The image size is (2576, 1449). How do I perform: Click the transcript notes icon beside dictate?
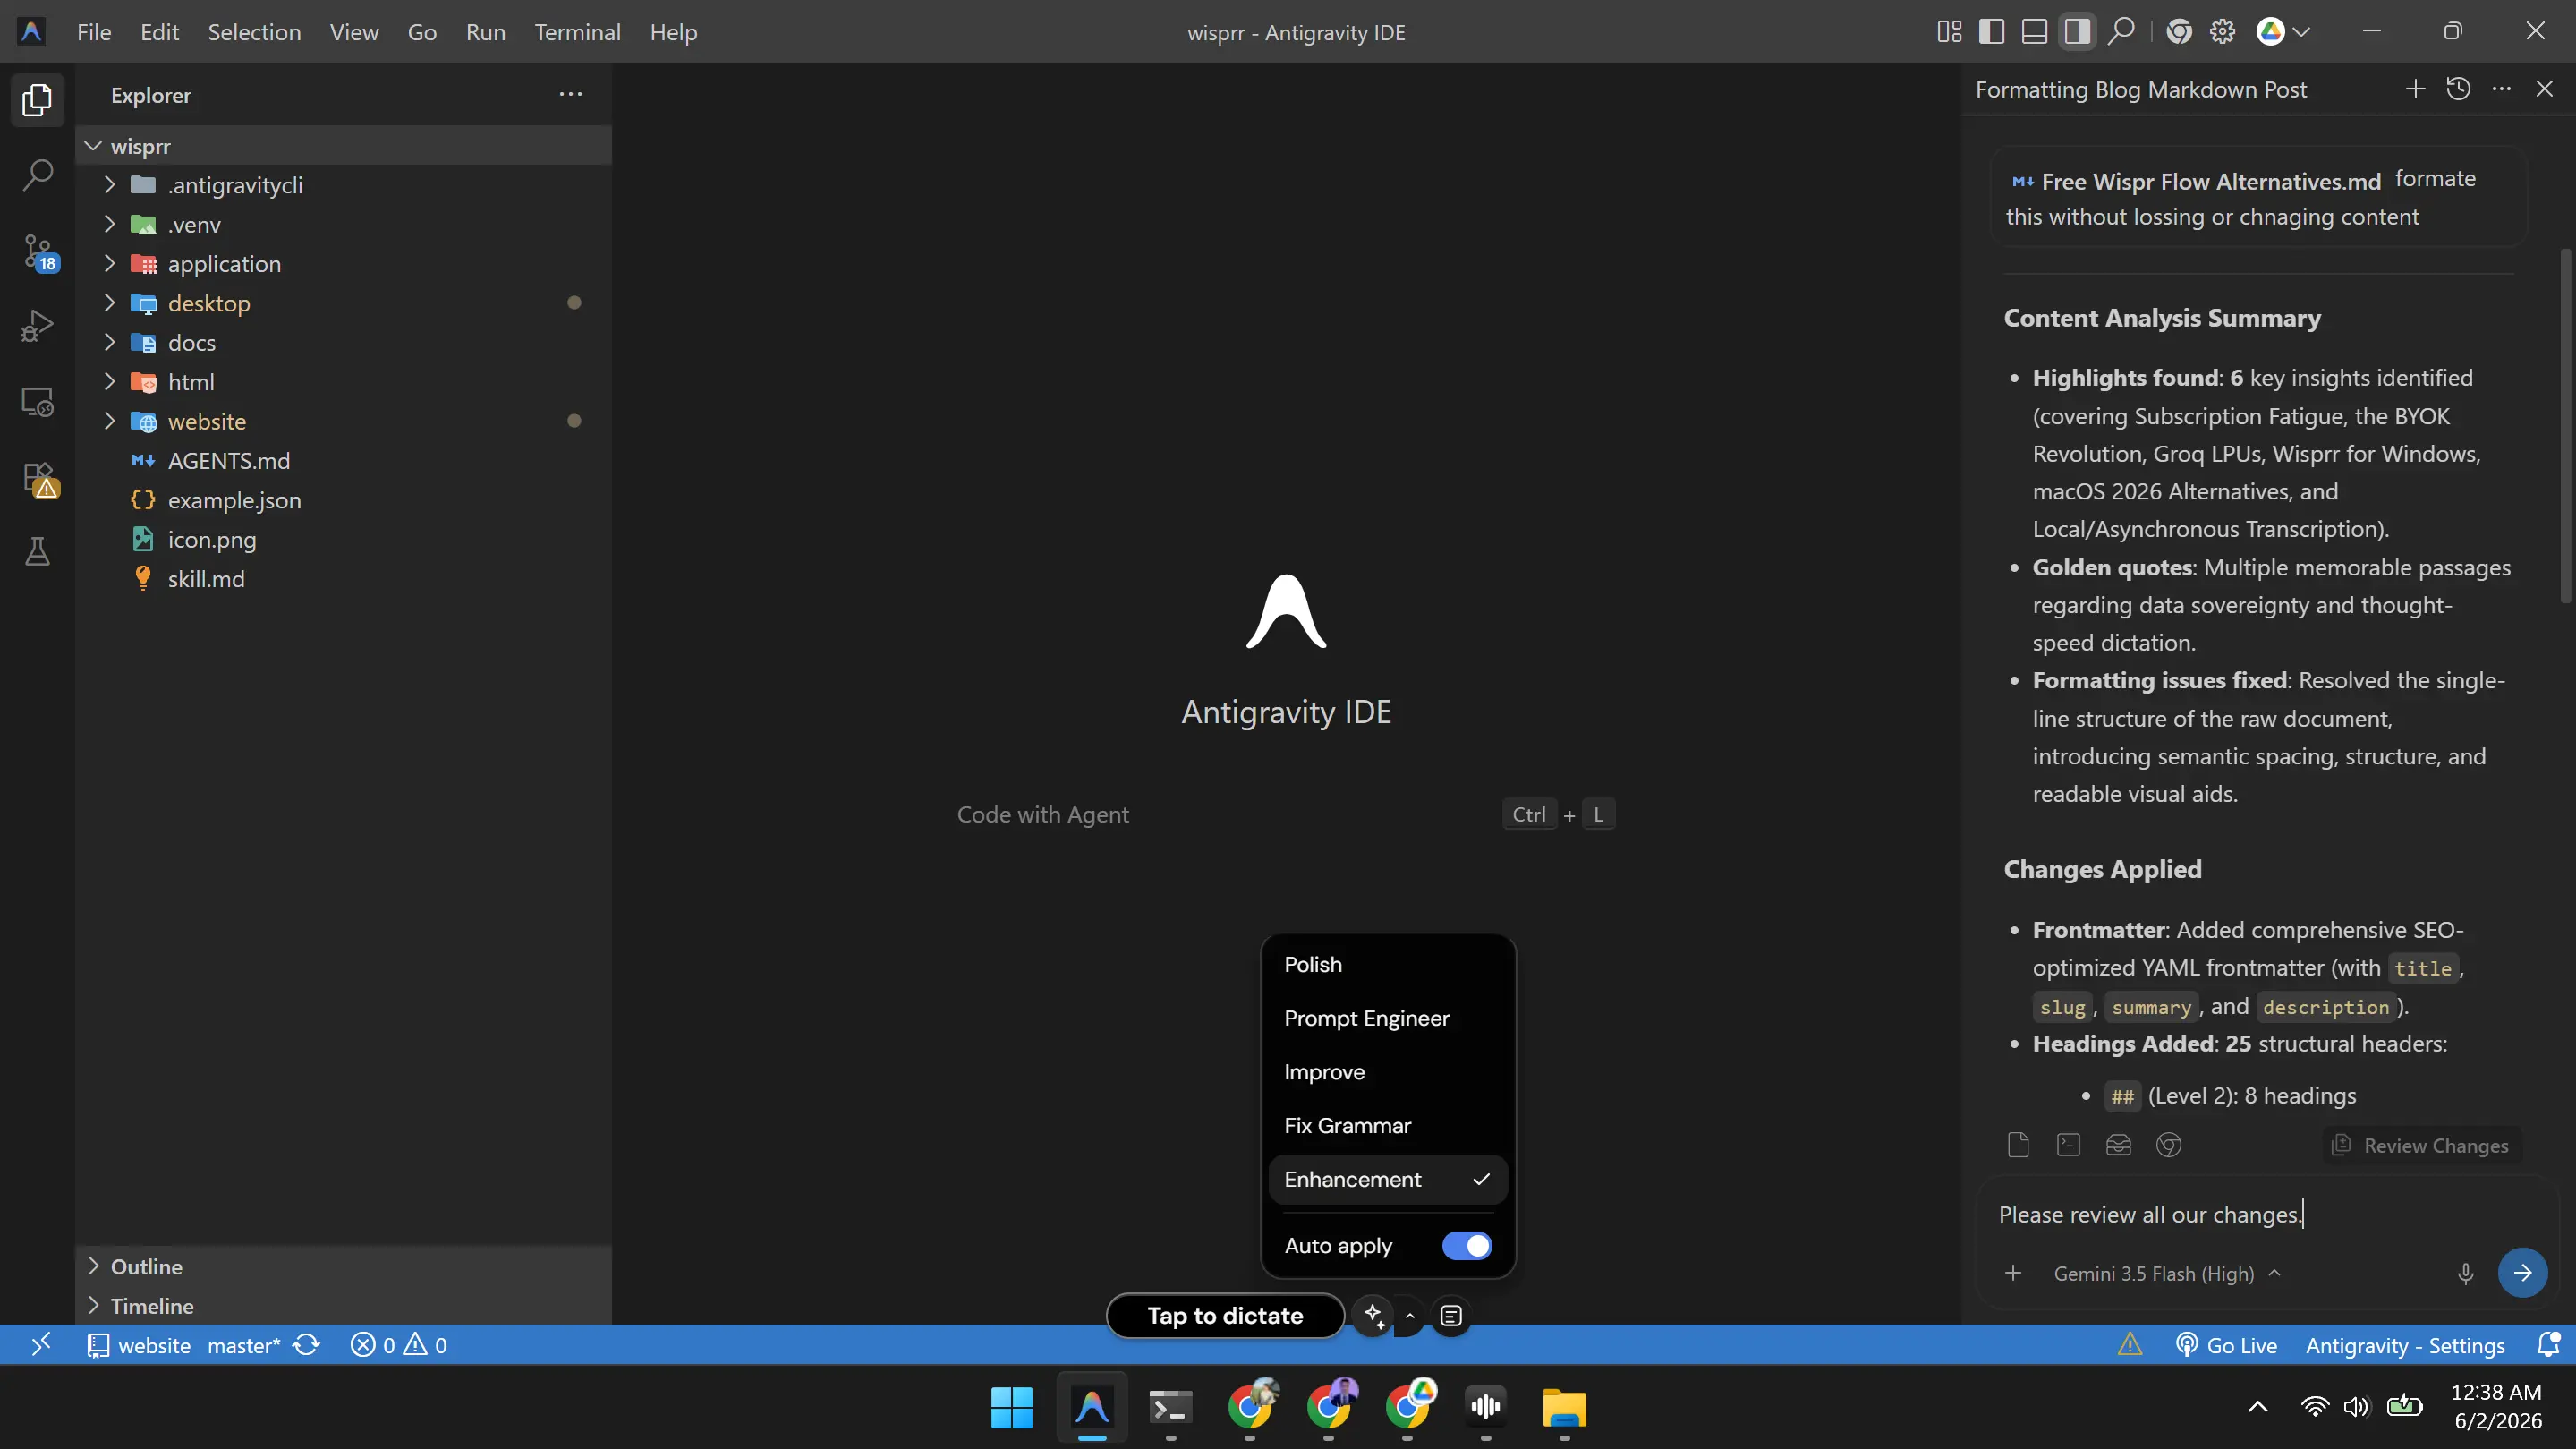pos(1451,1316)
